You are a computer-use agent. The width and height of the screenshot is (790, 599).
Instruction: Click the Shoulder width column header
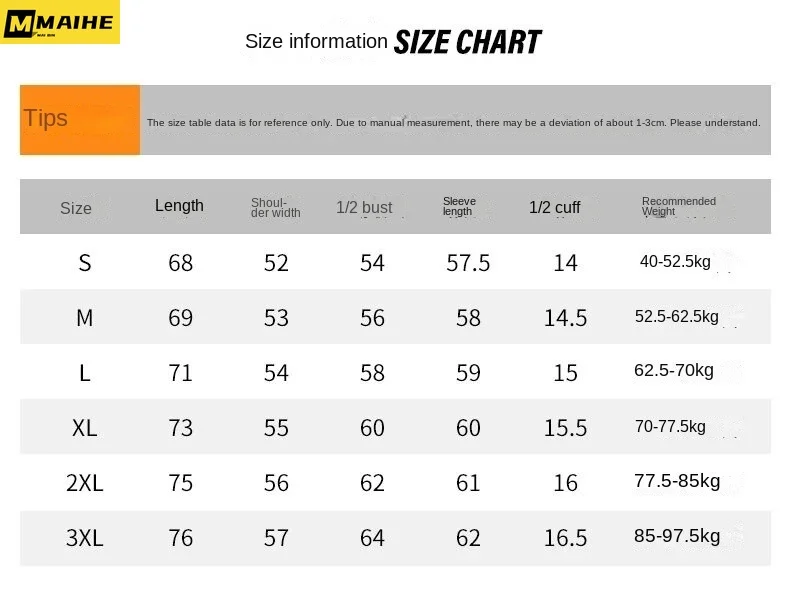[x=276, y=208]
